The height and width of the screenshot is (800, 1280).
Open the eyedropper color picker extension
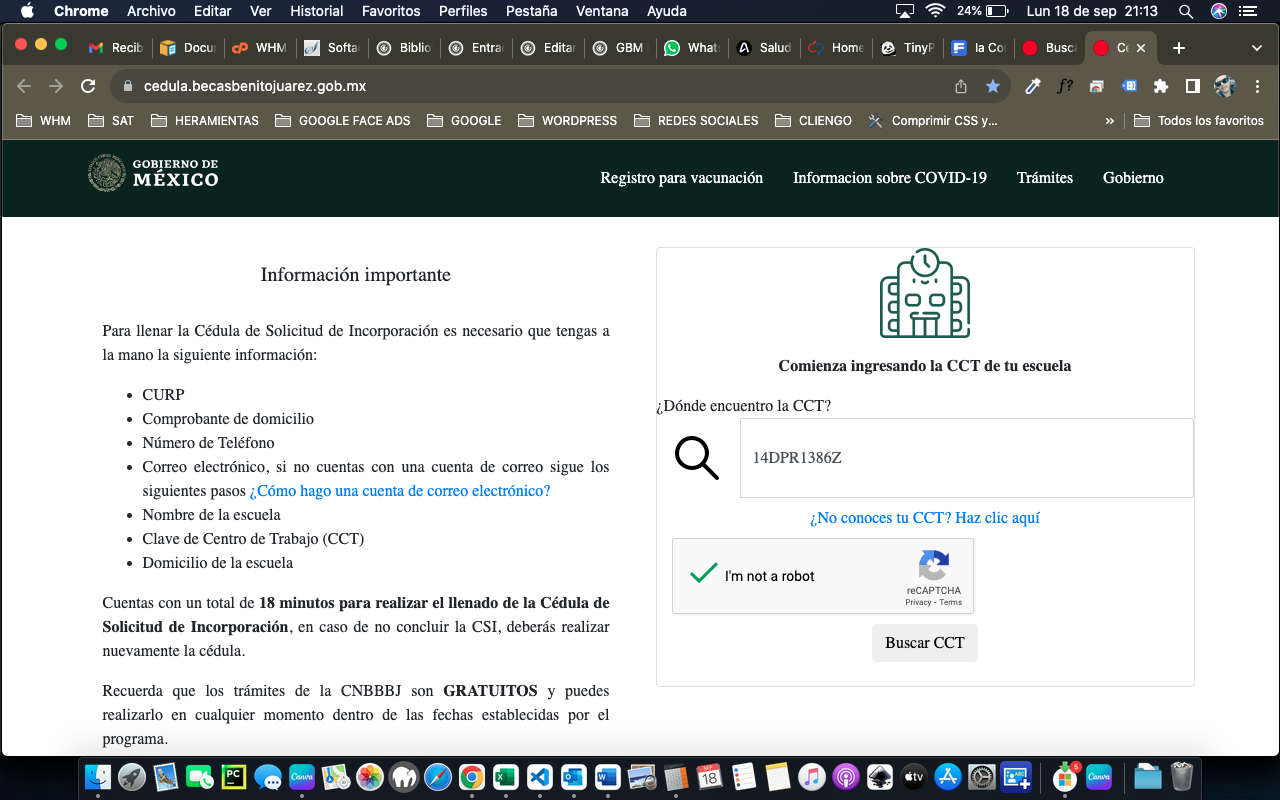tap(1033, 87)
